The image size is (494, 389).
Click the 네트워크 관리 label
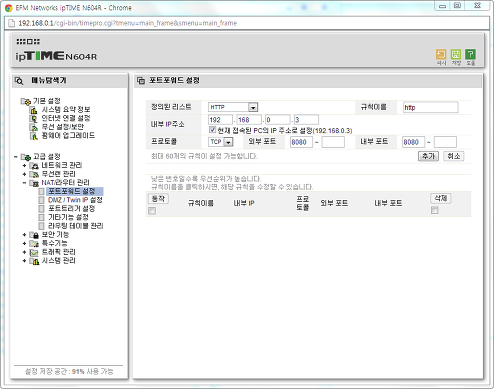coord(62,165)
